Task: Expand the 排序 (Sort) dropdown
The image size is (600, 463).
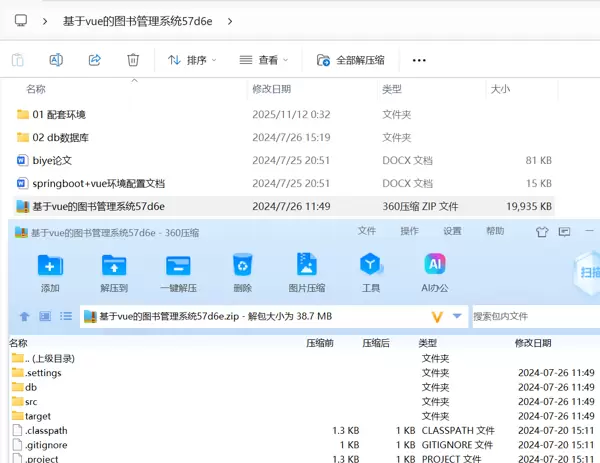Action: tap(192, 60)
